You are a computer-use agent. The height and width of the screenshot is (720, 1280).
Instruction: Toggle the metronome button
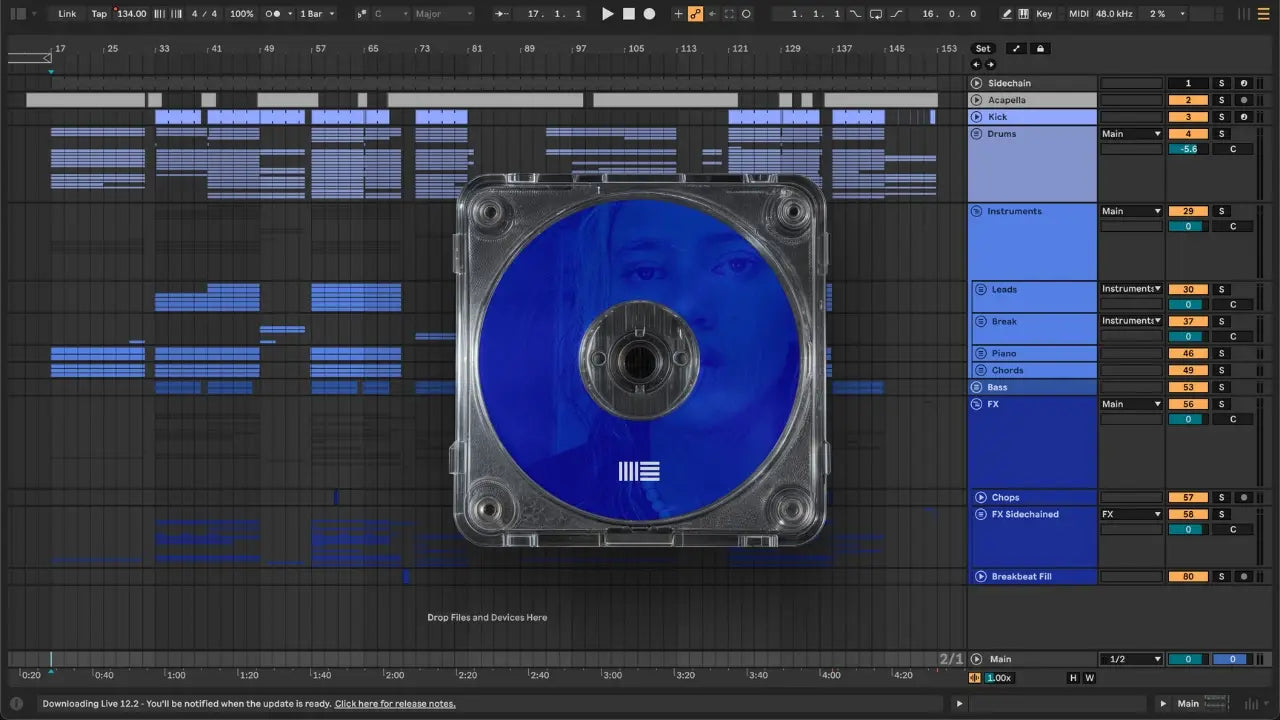(x=273, y=14)
